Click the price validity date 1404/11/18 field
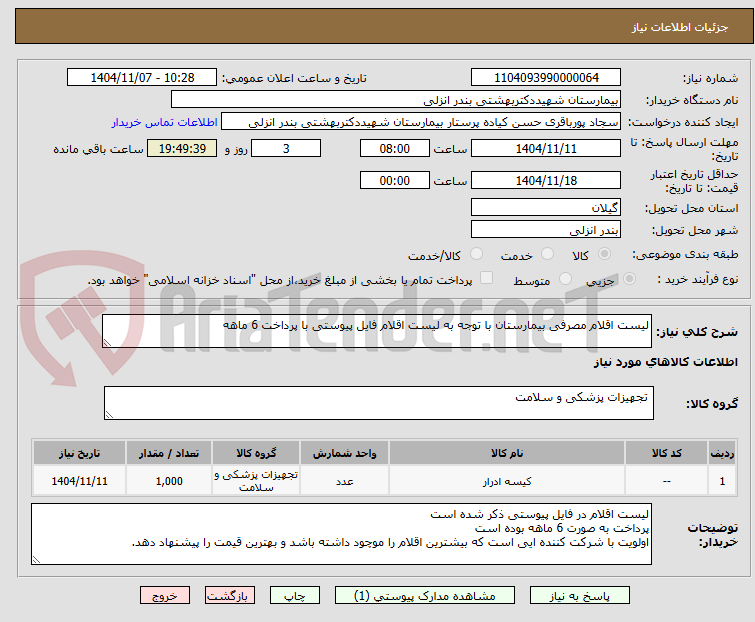Image resolution: width=755 pixels, height=622 pixels. [546, 180]
